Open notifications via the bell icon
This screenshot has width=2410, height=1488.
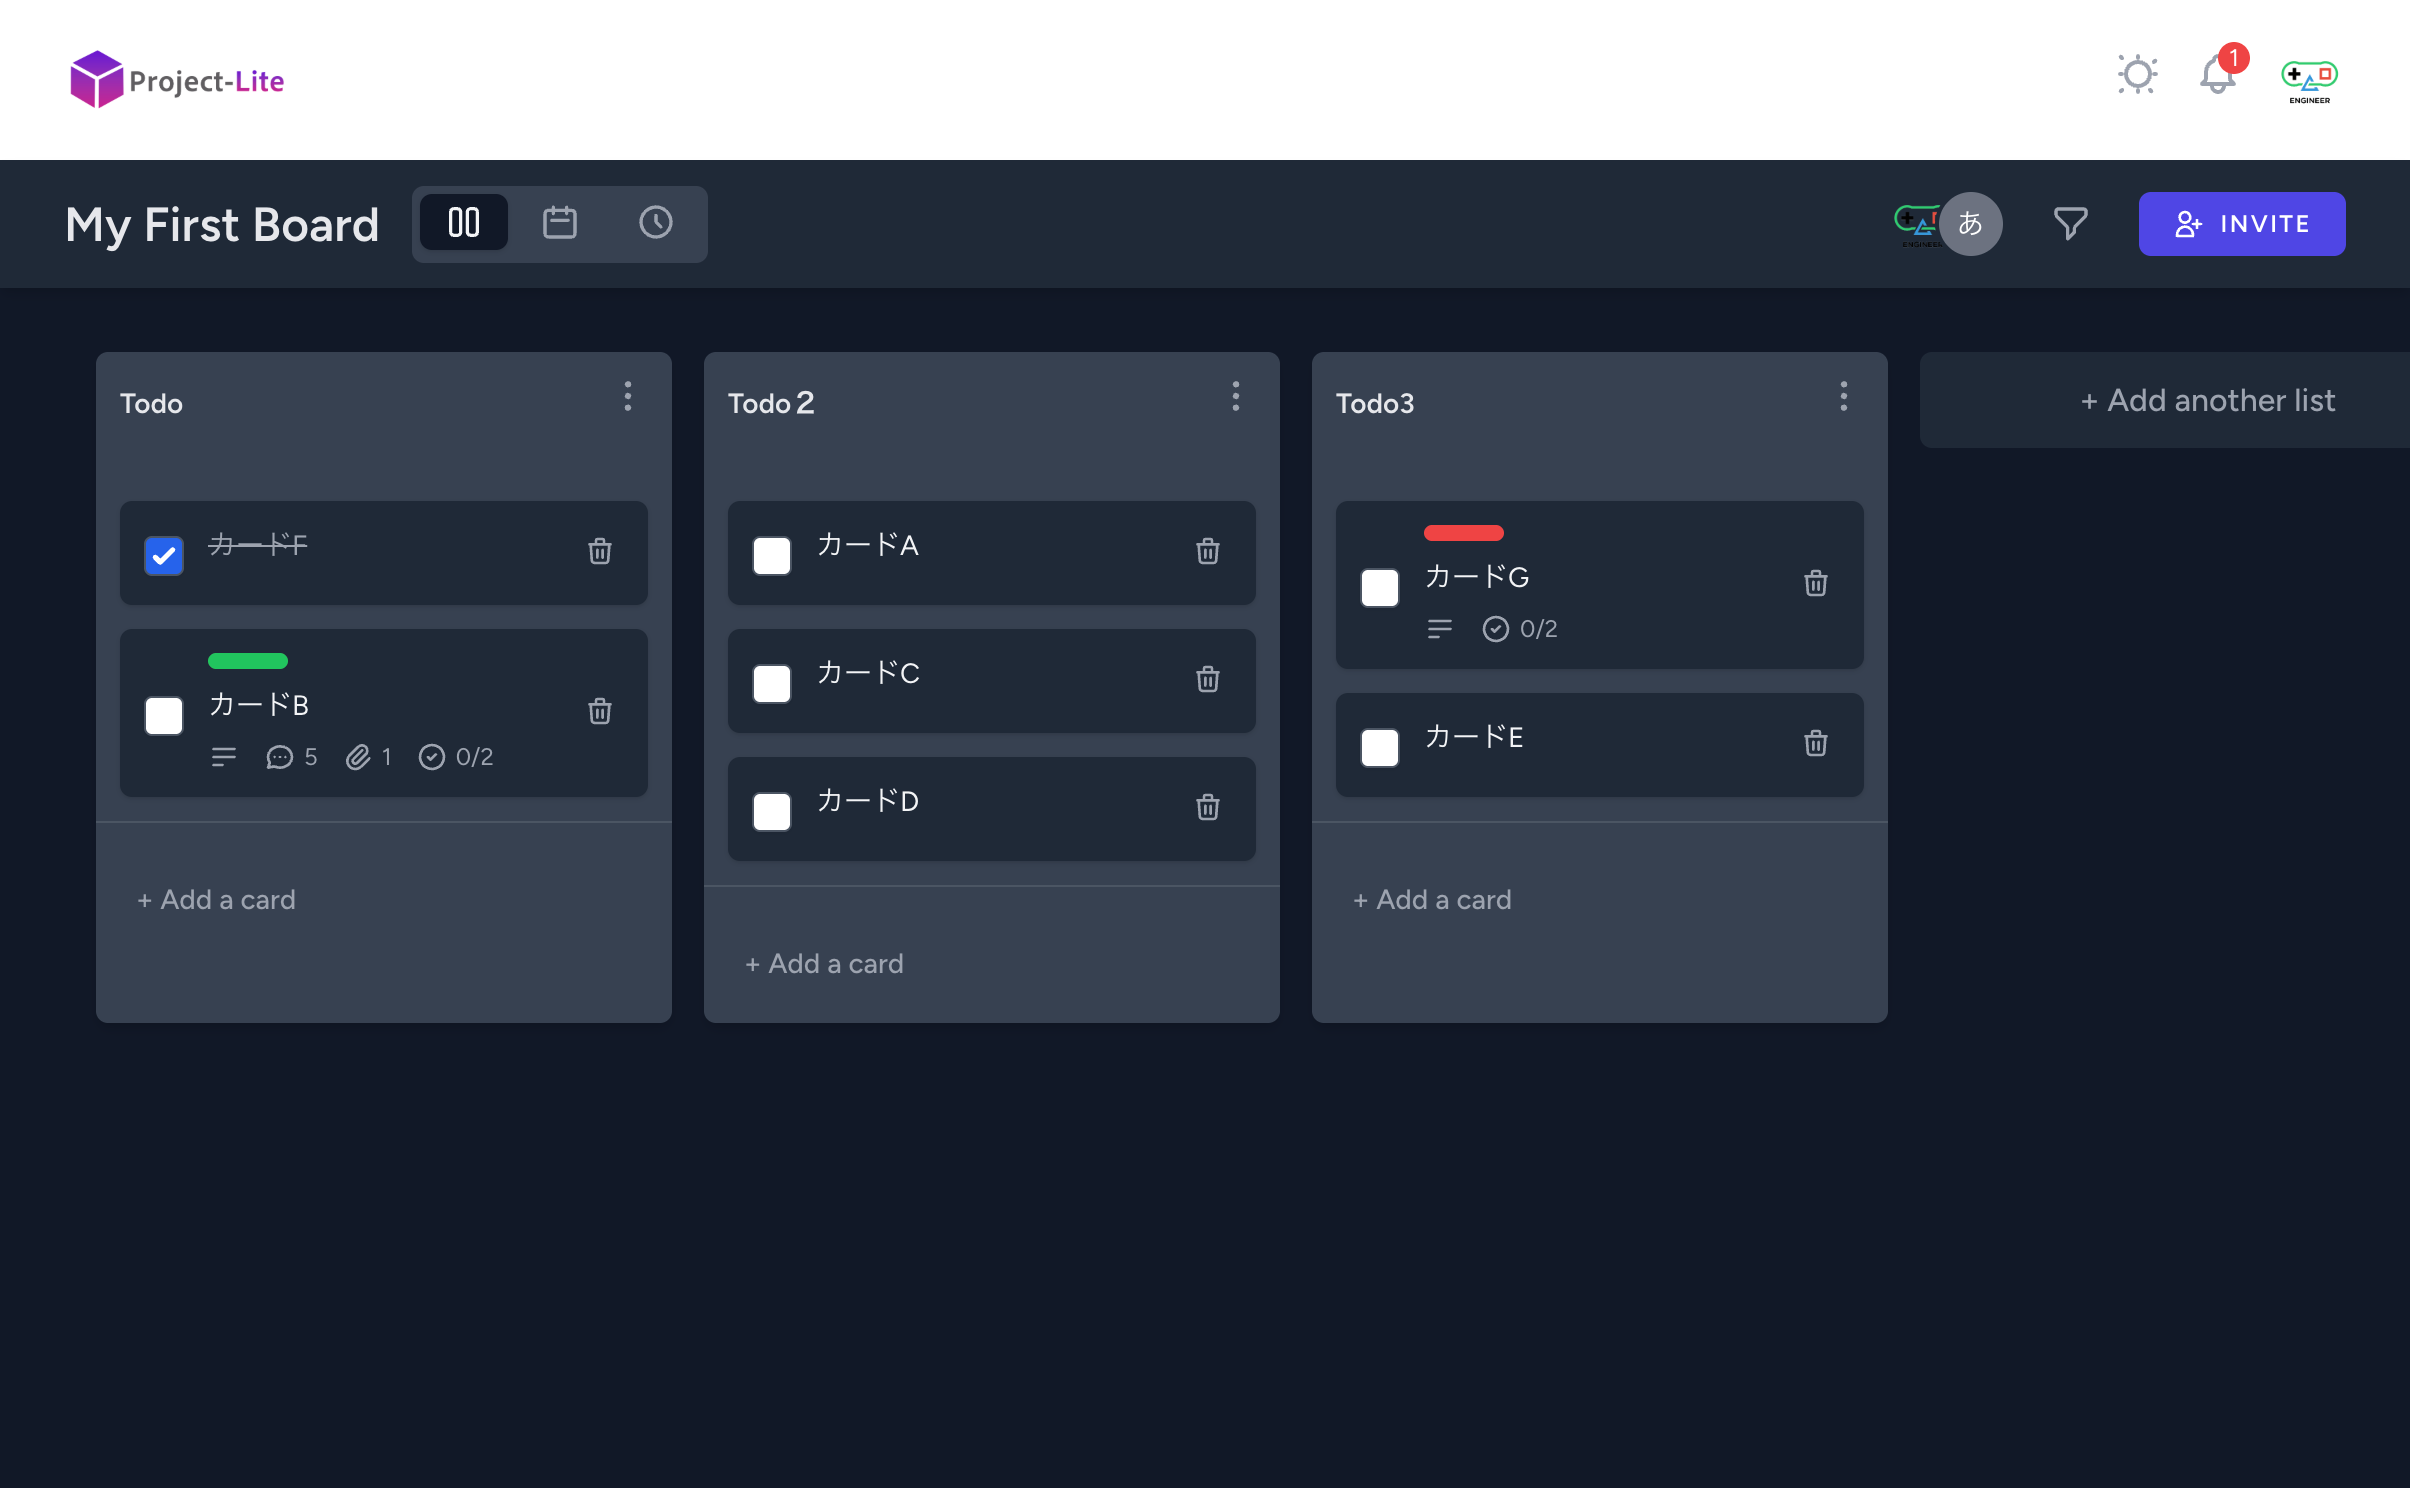[2216, 74]
